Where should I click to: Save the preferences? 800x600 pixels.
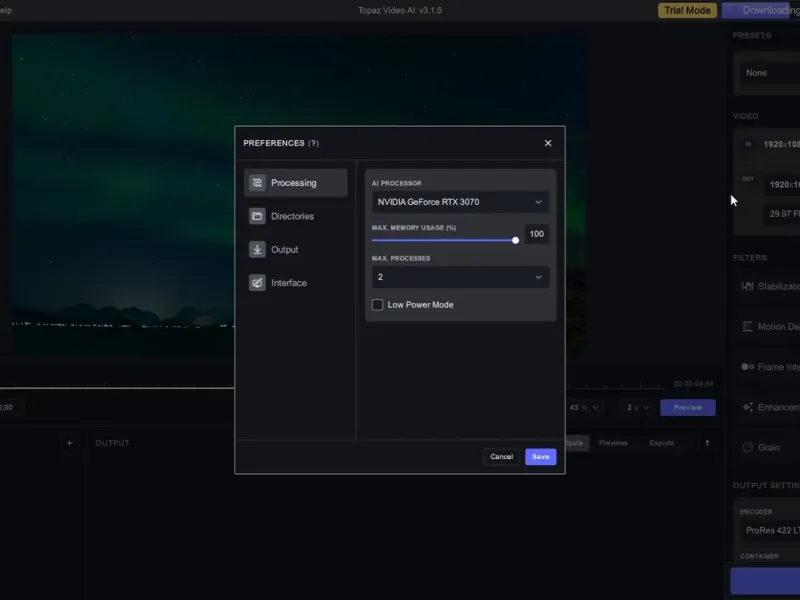(x=541, y=457)
